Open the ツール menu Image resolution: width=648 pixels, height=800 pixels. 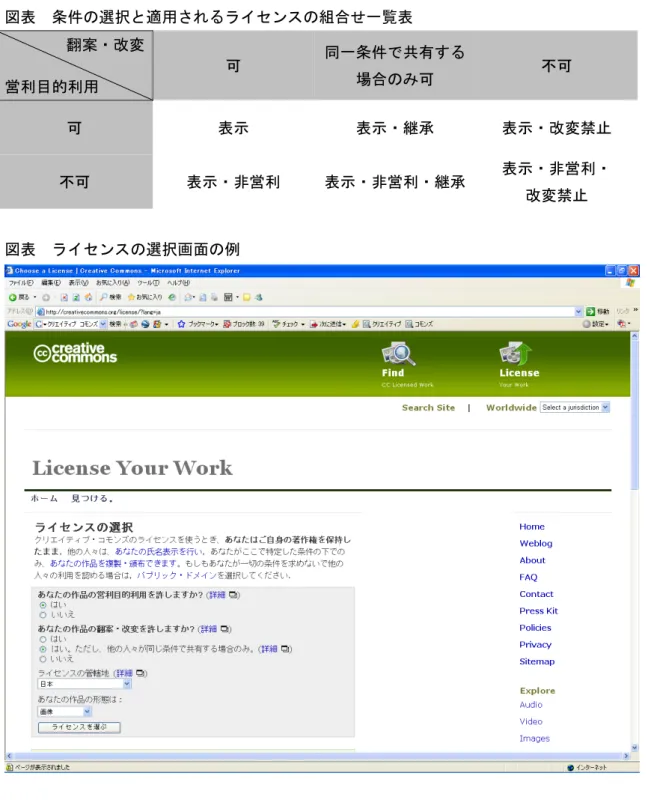(x=148, y=283)
